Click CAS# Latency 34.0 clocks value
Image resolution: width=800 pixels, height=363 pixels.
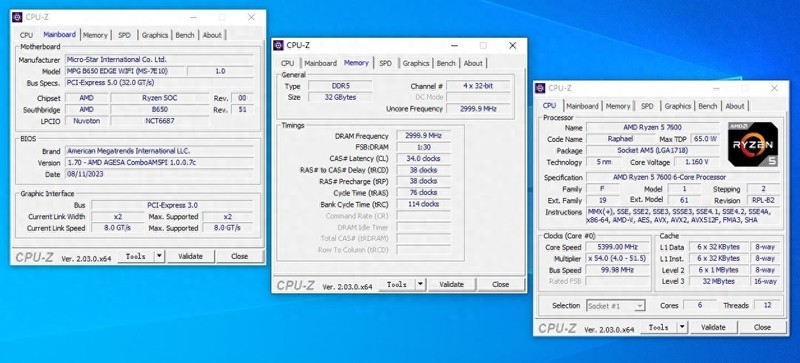(x=423, y=158)
